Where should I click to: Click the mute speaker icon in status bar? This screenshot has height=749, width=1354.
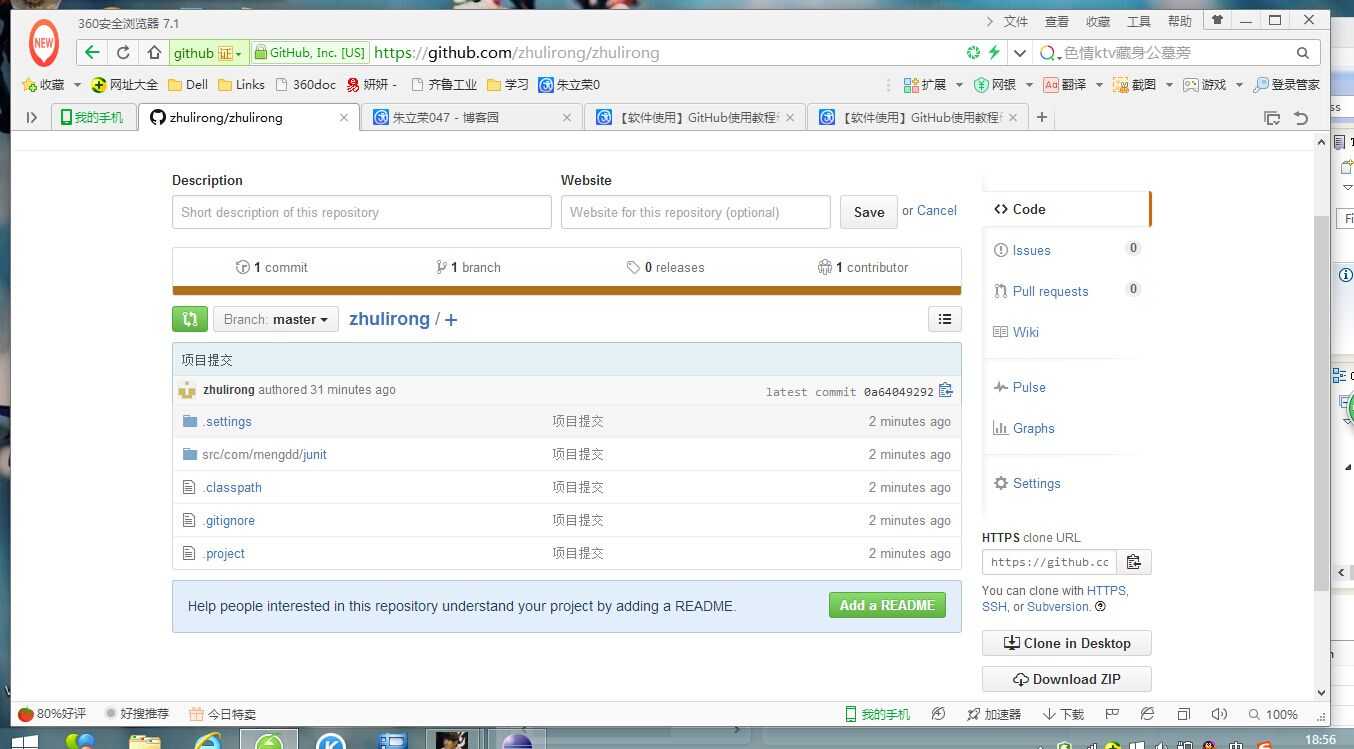[1219, 714]
